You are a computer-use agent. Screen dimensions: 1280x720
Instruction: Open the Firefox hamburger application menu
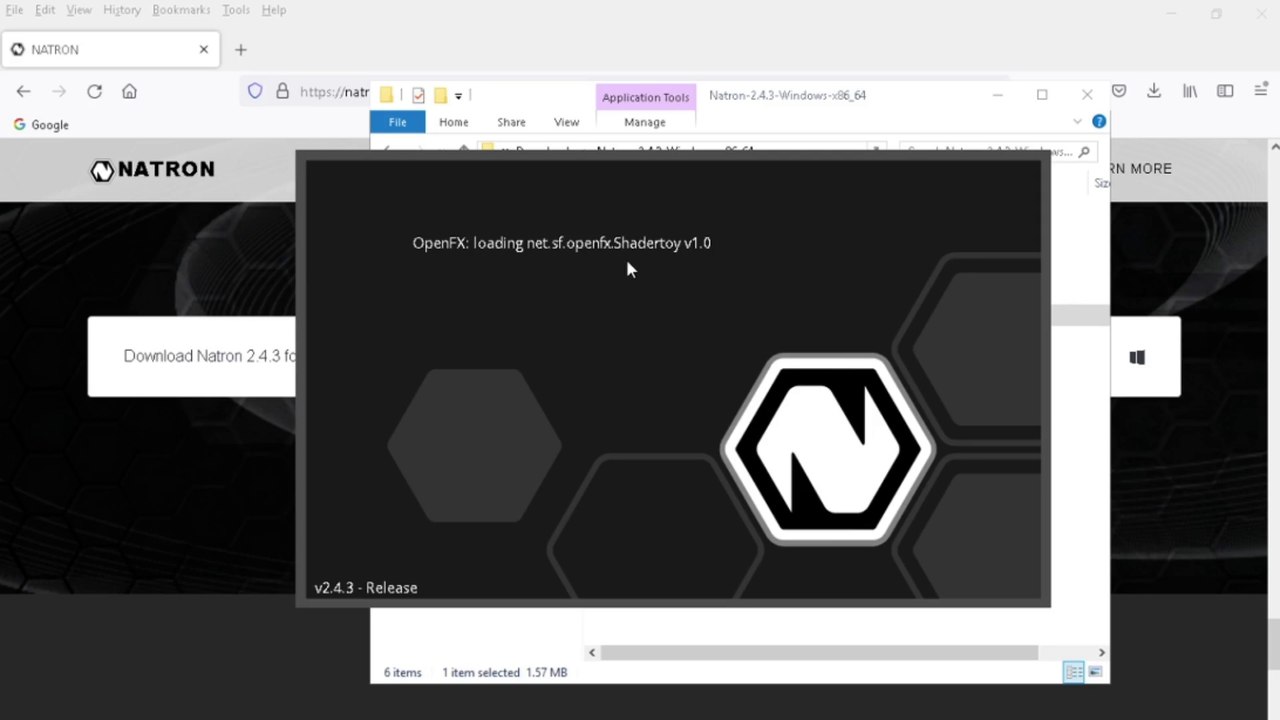coord(1261,91)
